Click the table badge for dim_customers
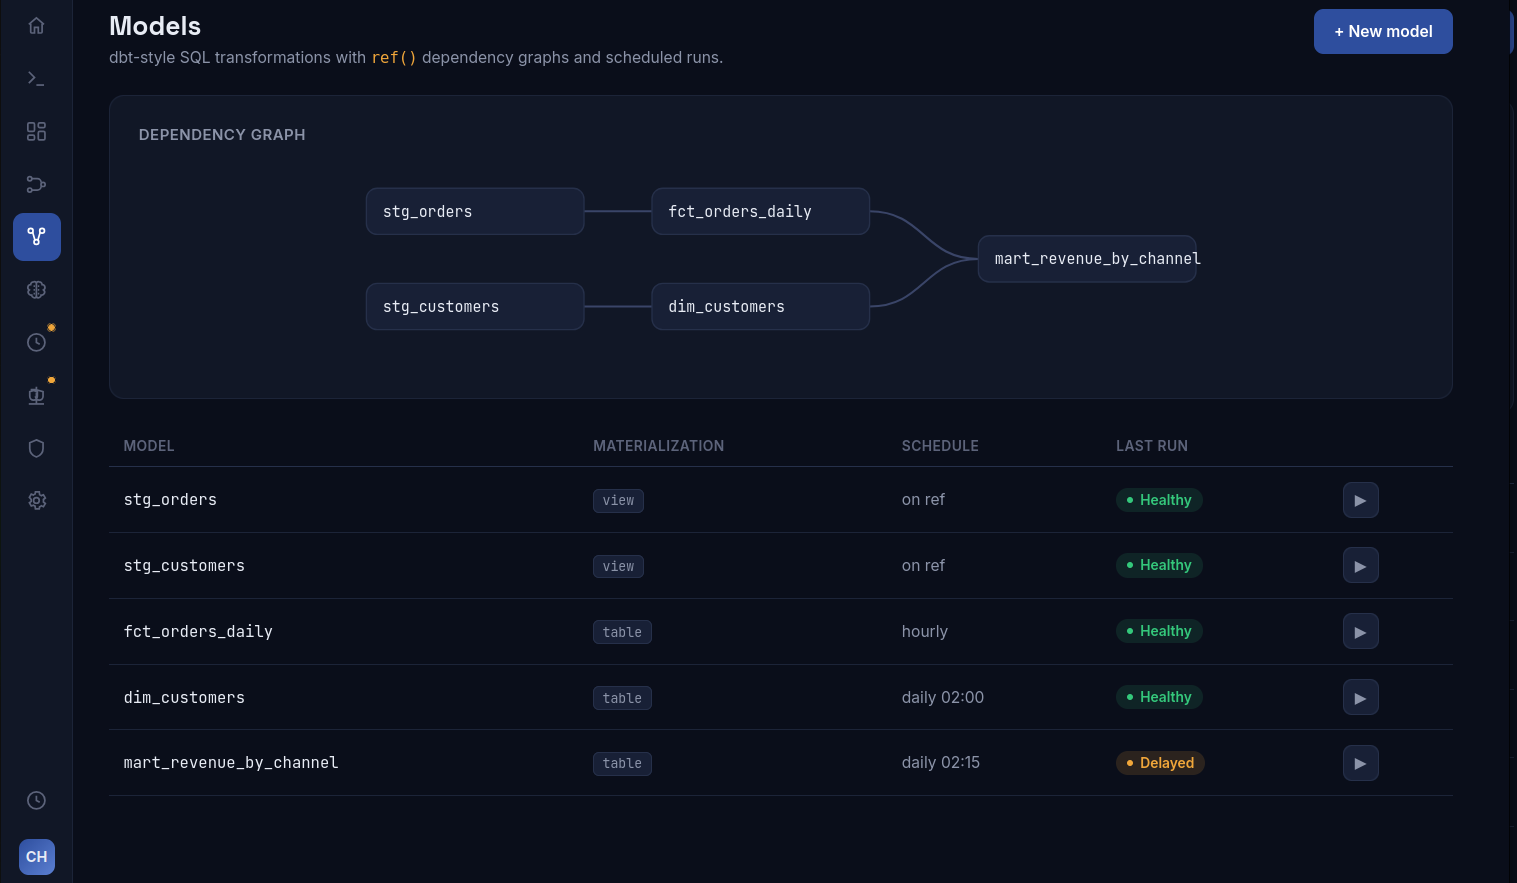Image resolution: width=1517 pixels, height=883 pixels. (622, 698)
